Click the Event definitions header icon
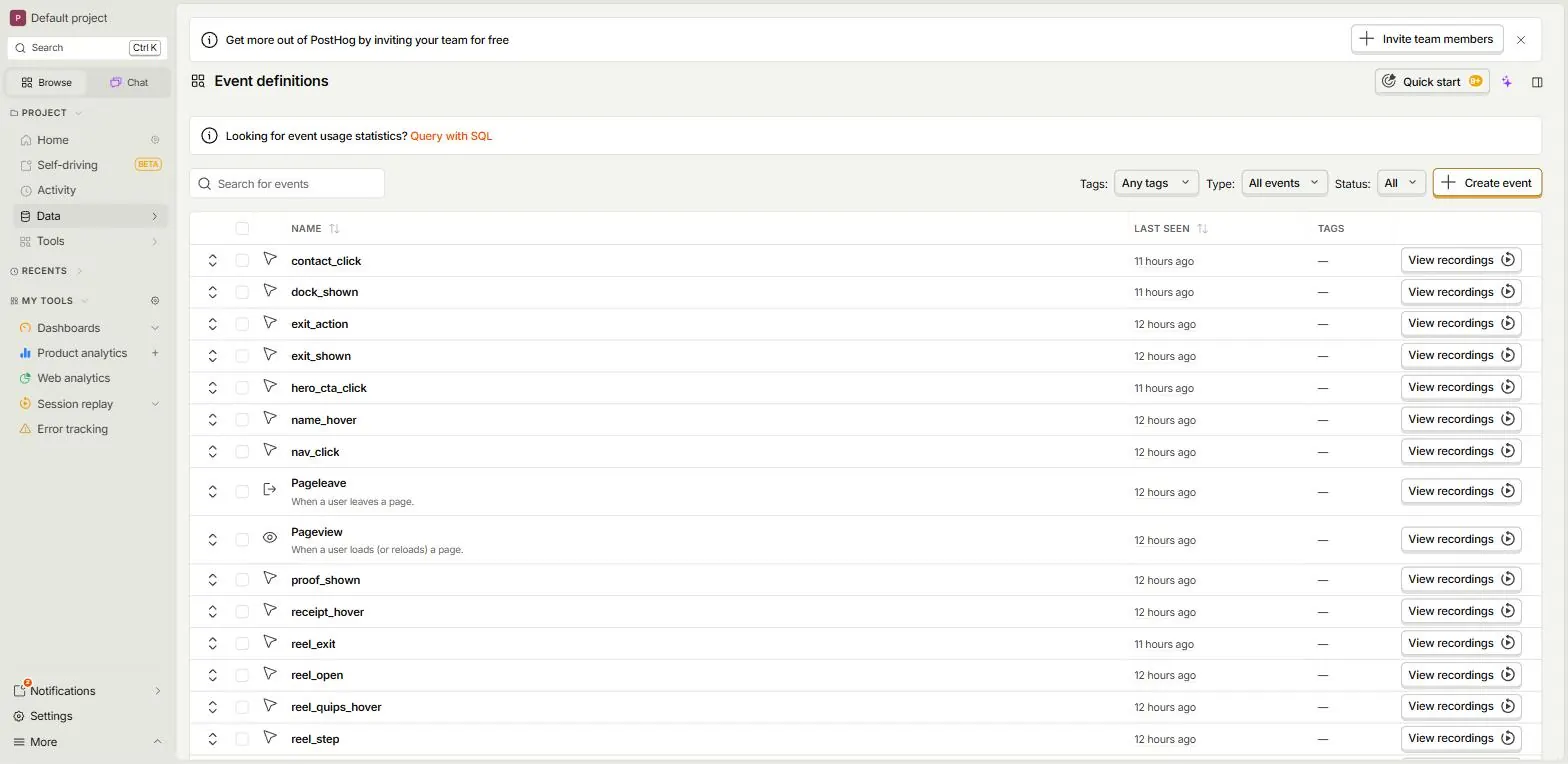1568x764 pixels. tap(198, 81)
